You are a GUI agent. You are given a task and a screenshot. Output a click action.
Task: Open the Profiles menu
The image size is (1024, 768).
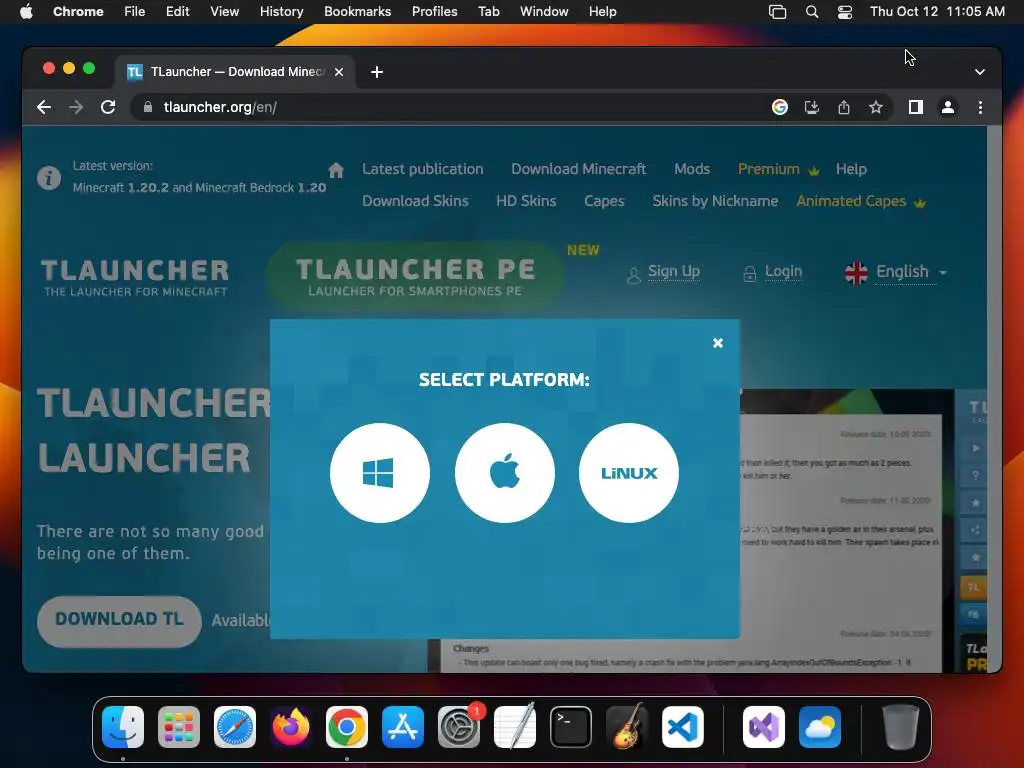[434, 11]
